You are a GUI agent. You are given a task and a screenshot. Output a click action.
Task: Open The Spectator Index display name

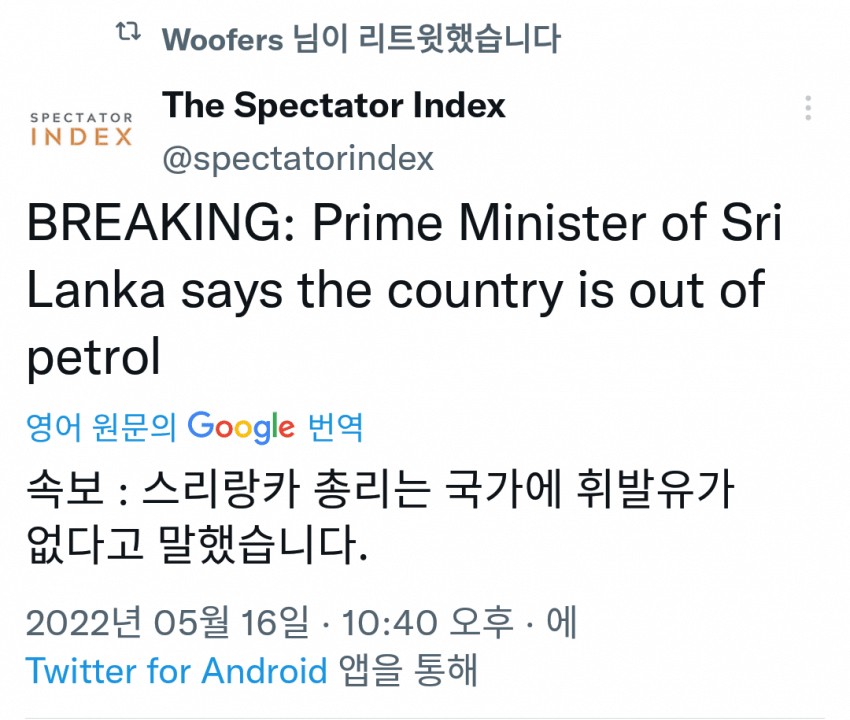[334, 105]
